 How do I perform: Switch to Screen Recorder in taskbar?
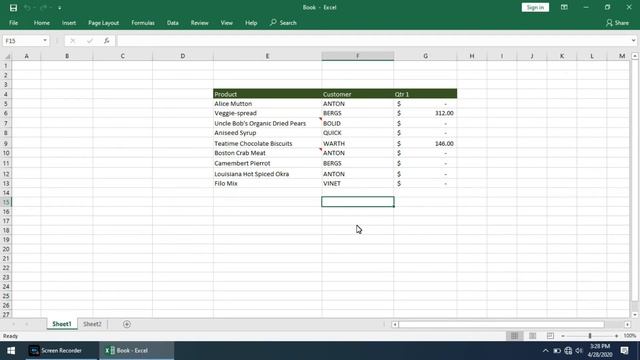point(61,351)
